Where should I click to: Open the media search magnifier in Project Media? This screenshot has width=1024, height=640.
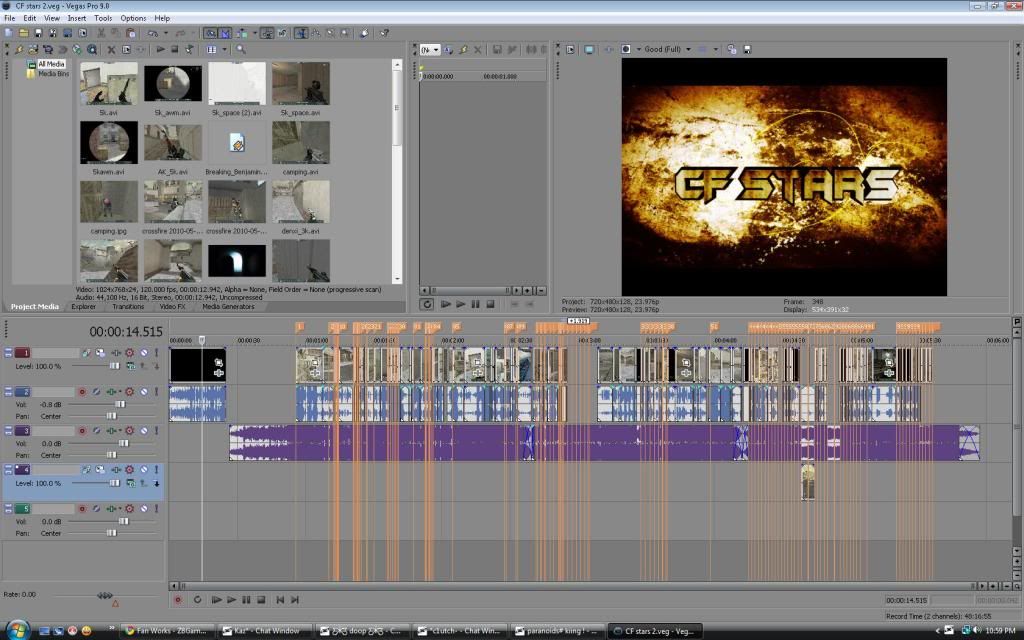coord(240,49)
